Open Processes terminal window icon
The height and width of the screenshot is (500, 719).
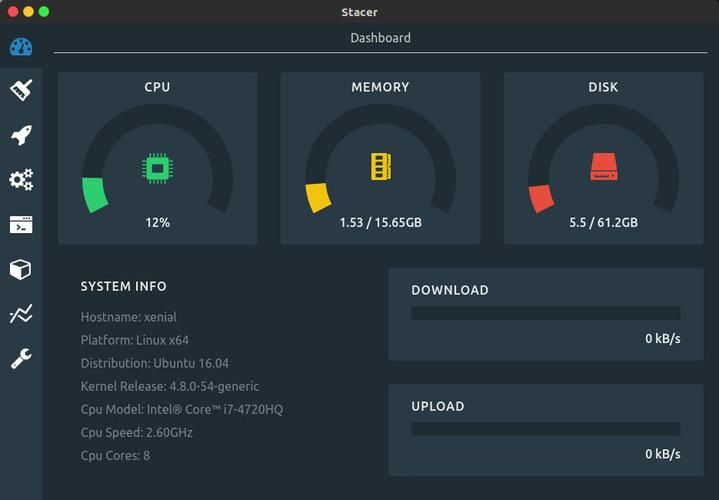click(21, 224)
